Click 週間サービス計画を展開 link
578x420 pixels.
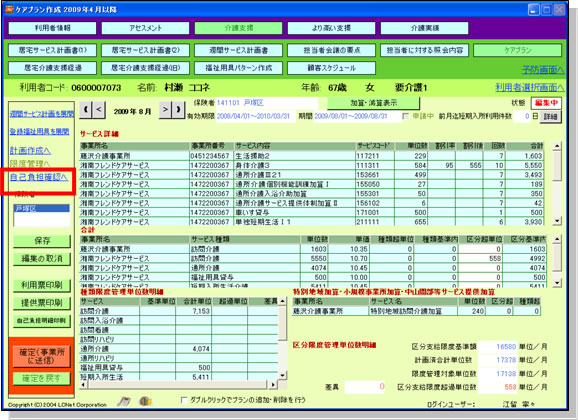42,114
